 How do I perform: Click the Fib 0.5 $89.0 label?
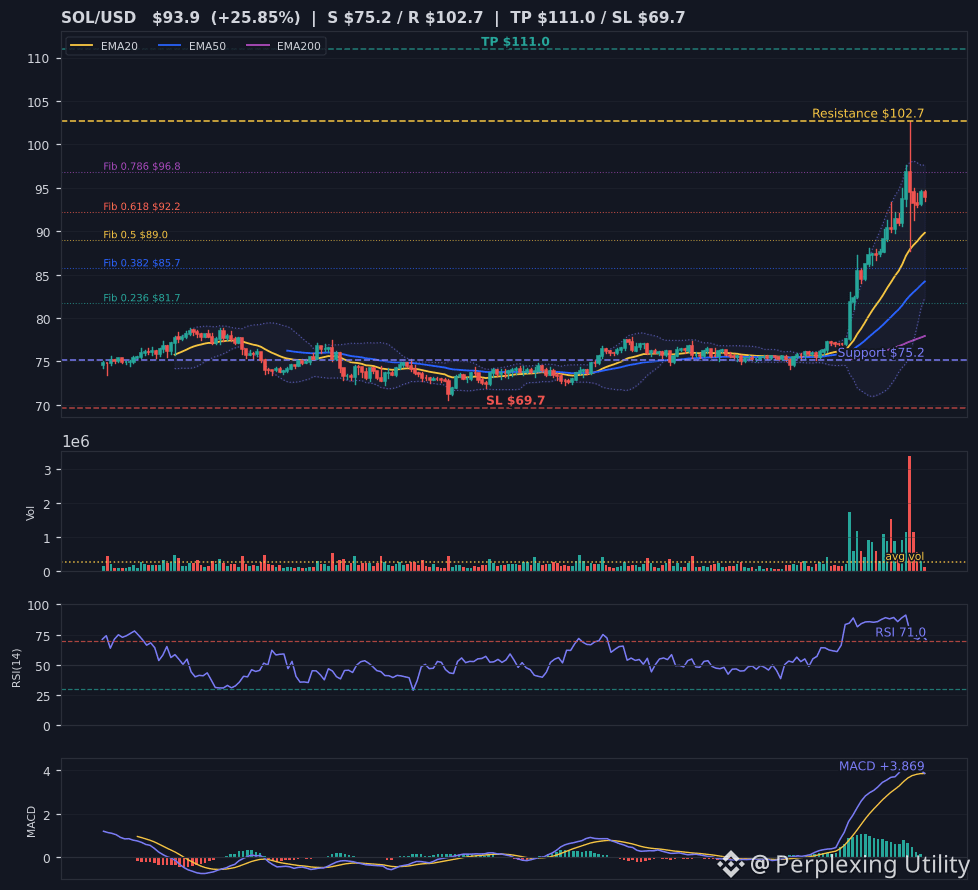(x=135, y=235)
